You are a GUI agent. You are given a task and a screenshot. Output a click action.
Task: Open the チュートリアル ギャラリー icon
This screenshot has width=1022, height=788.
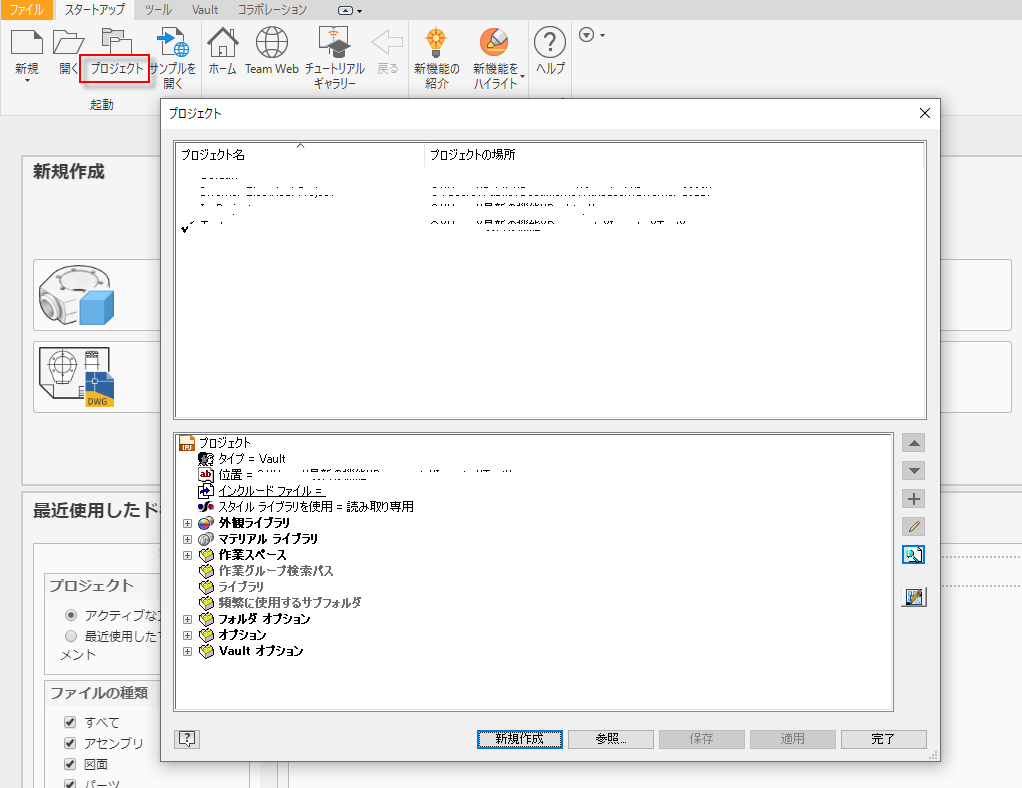coord(334,42)
